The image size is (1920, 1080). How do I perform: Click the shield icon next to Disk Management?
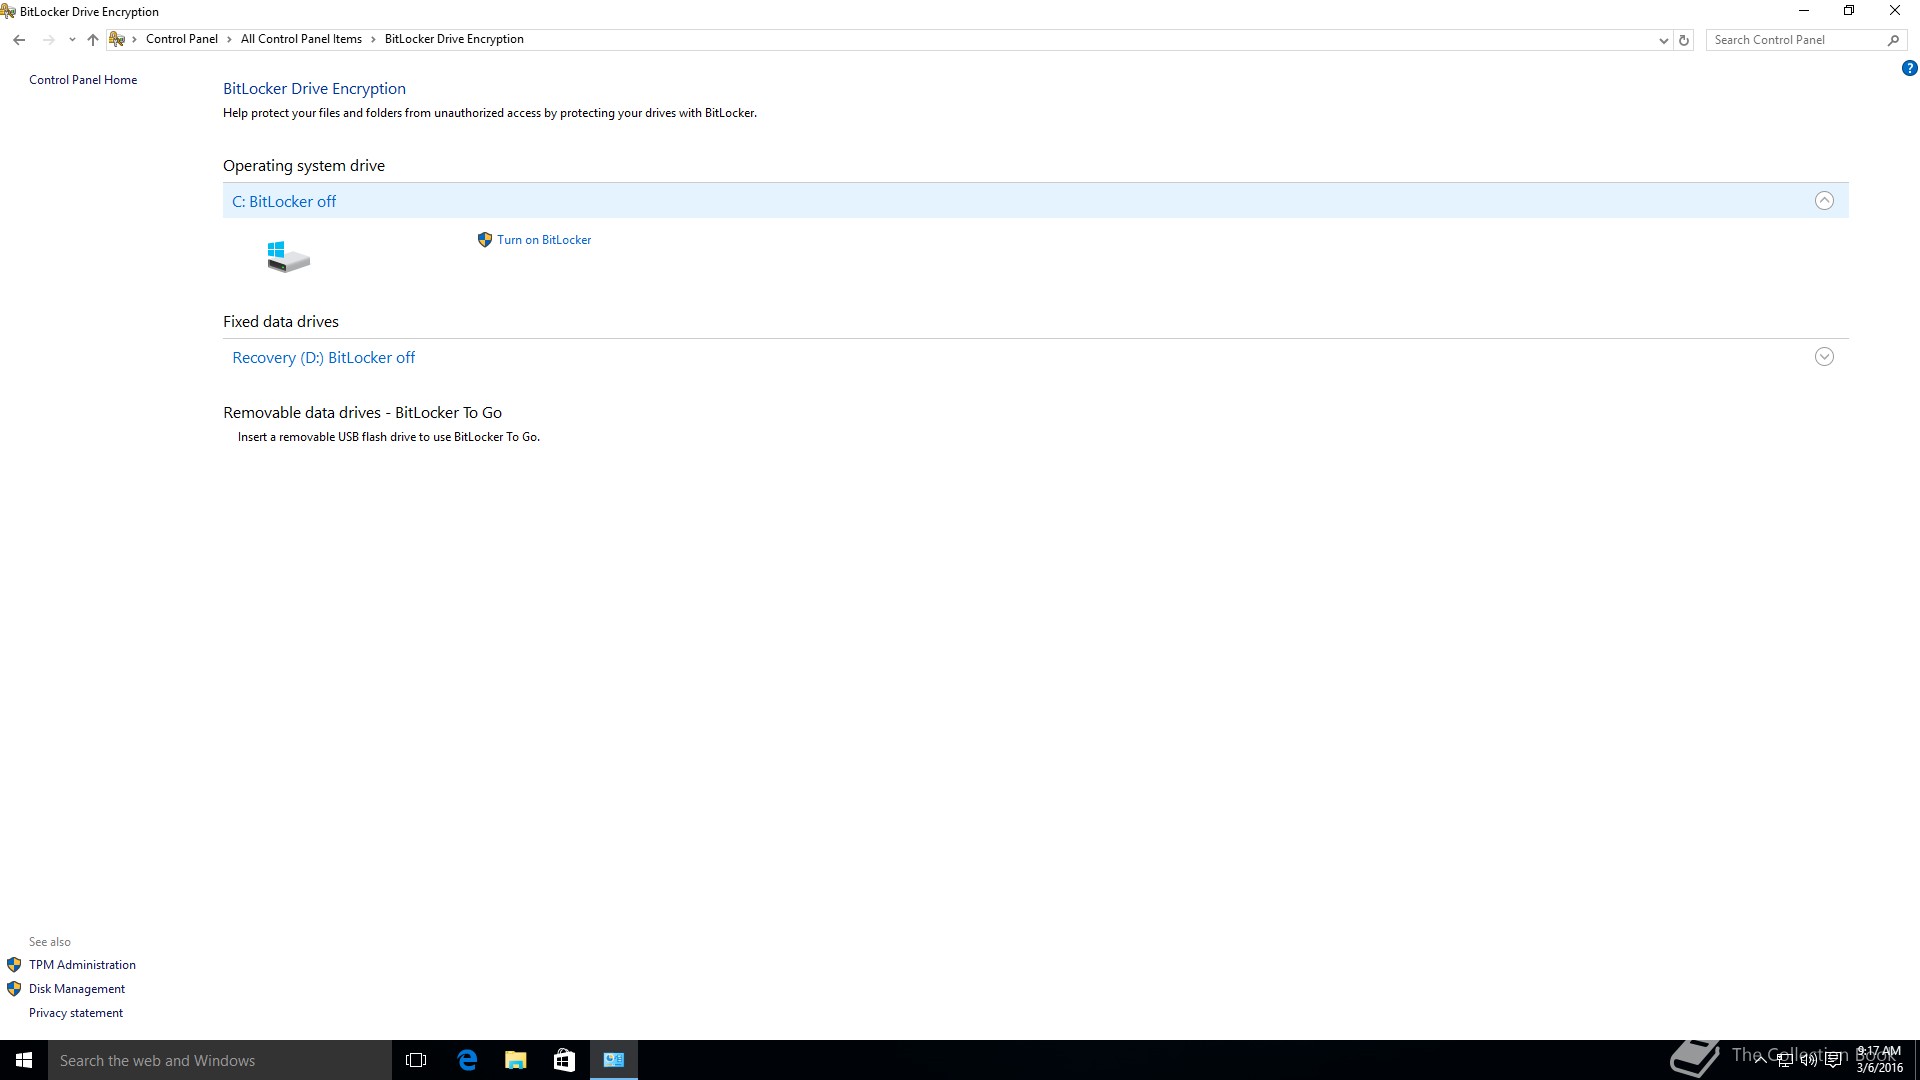click(14, 989)
